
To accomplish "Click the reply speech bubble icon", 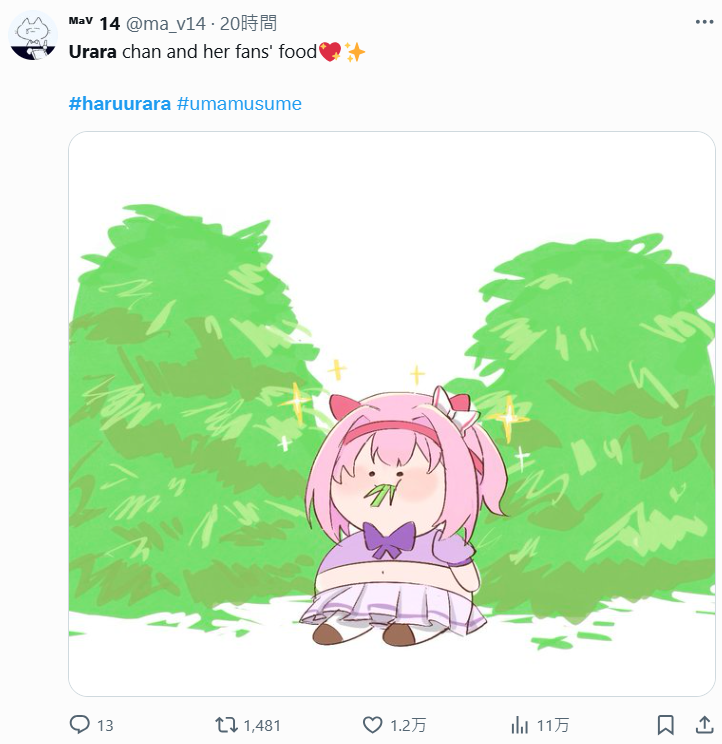I will 81,725.
